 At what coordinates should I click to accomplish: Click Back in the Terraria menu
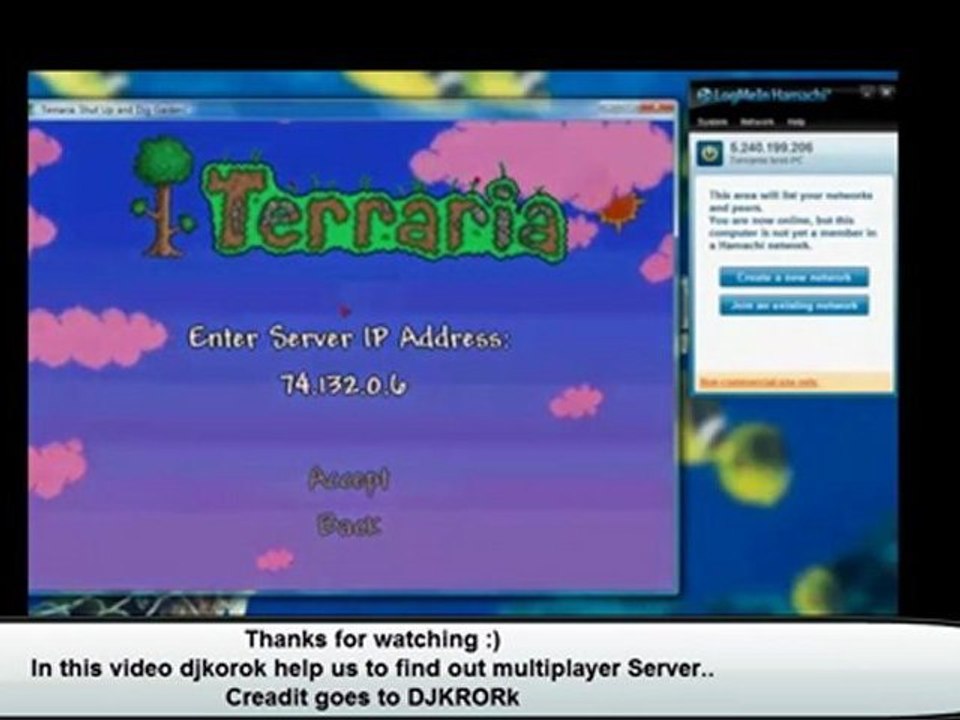pyautogui.click(x=349, y=525)
